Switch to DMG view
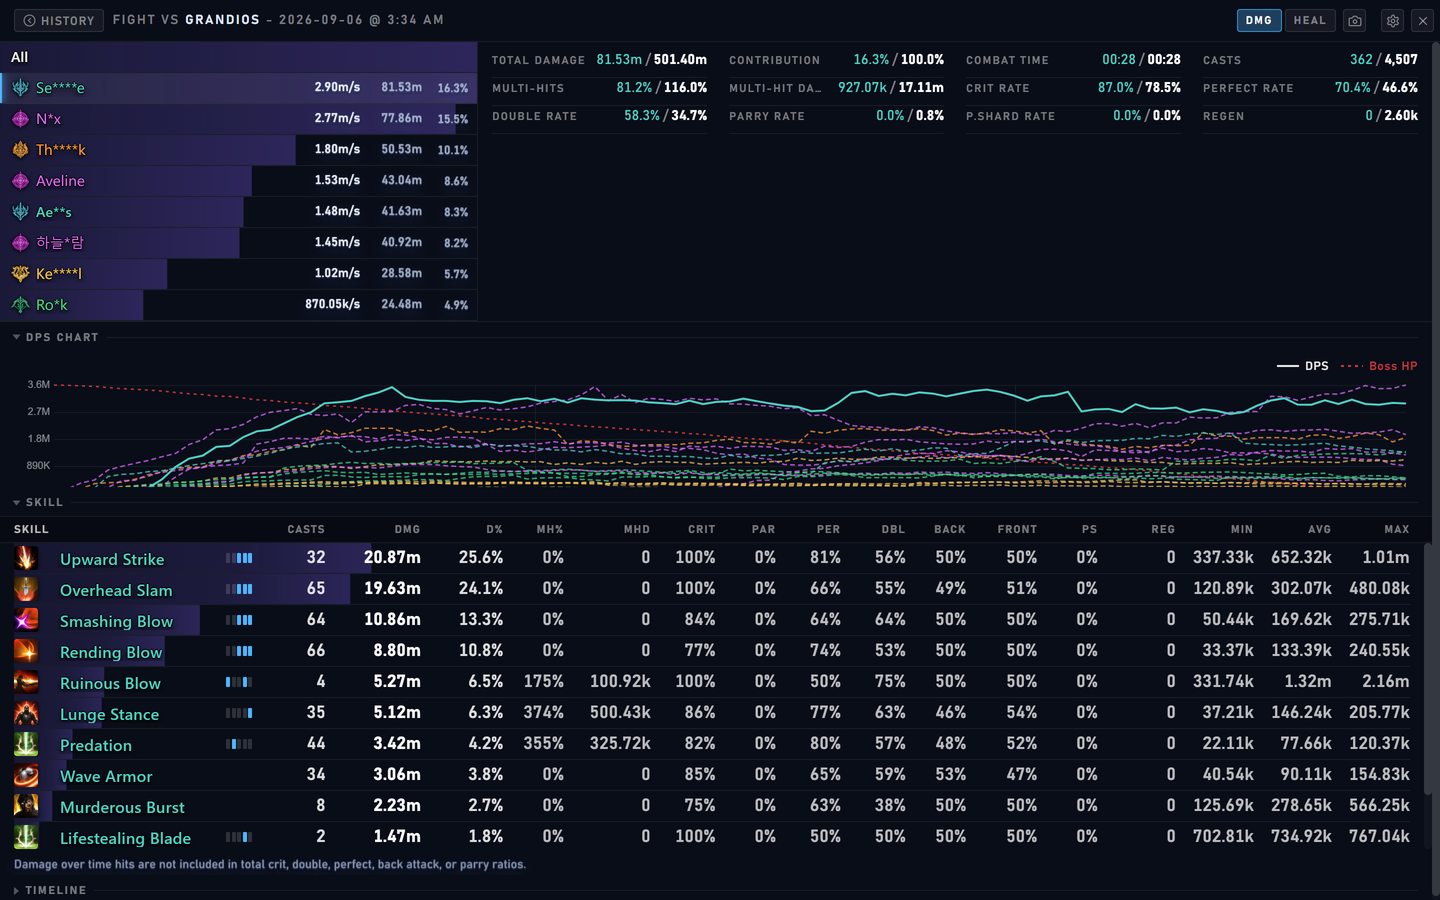The height and width of the screenshot is (900, 1440). coord(1259,20)
